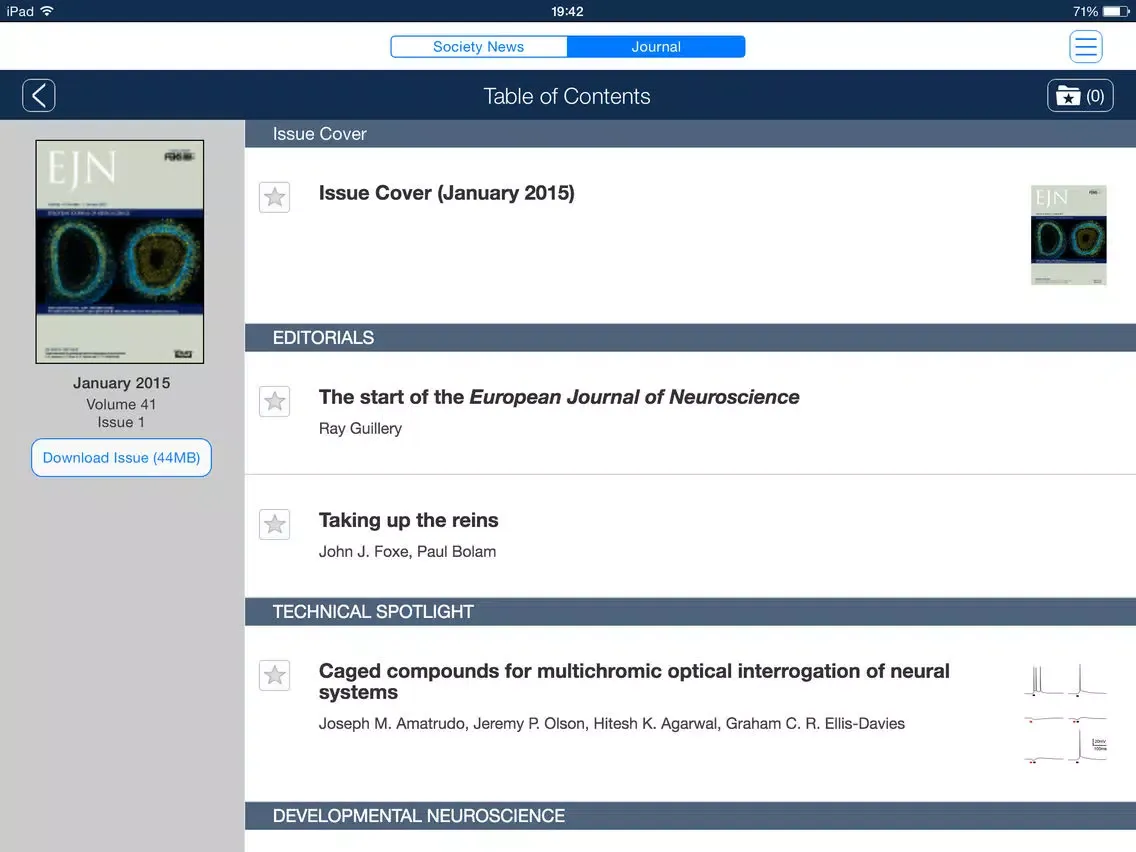Open the hamburger menu icon
Image resolution: width=1136 pixels, height=852 pixels.
coord(1085,46)
